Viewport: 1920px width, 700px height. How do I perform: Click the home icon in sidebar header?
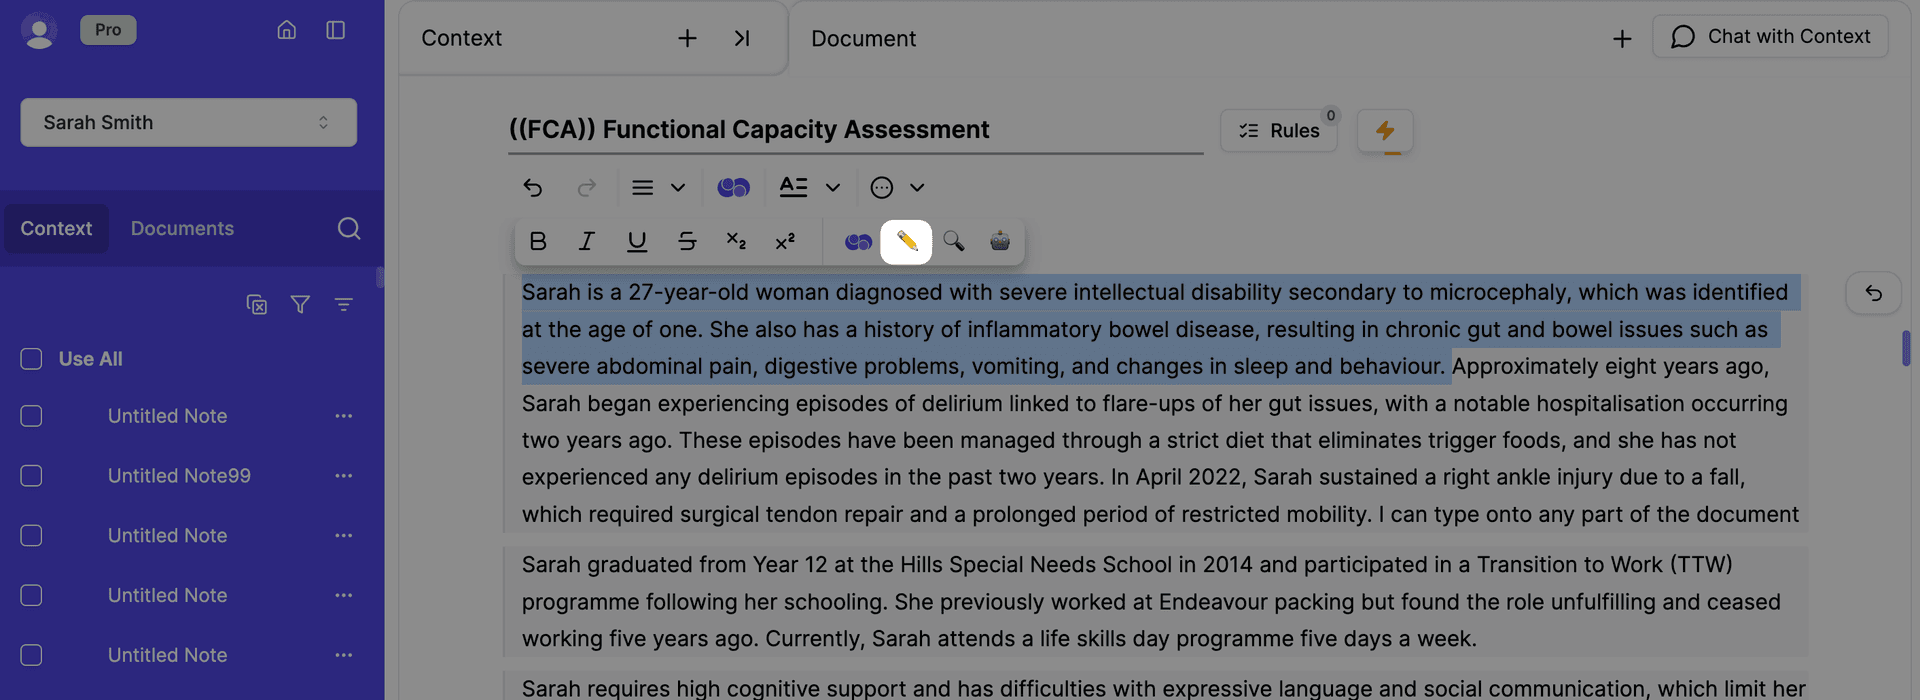coord(287,30)
